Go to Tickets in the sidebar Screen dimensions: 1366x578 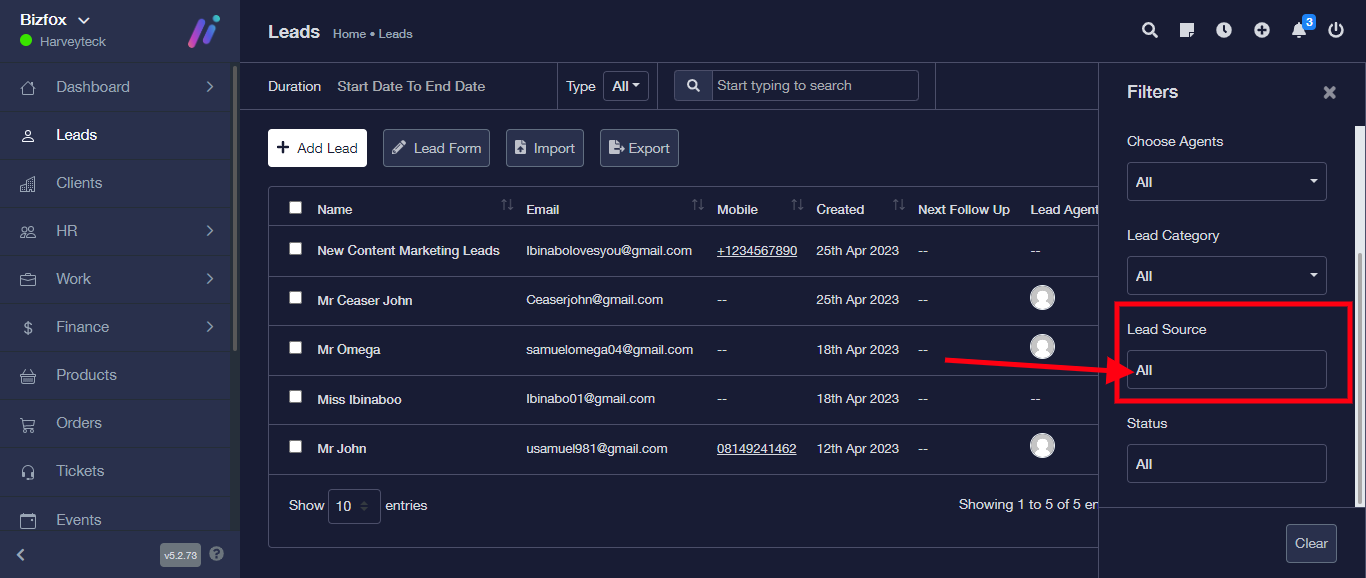coord(80,471)
